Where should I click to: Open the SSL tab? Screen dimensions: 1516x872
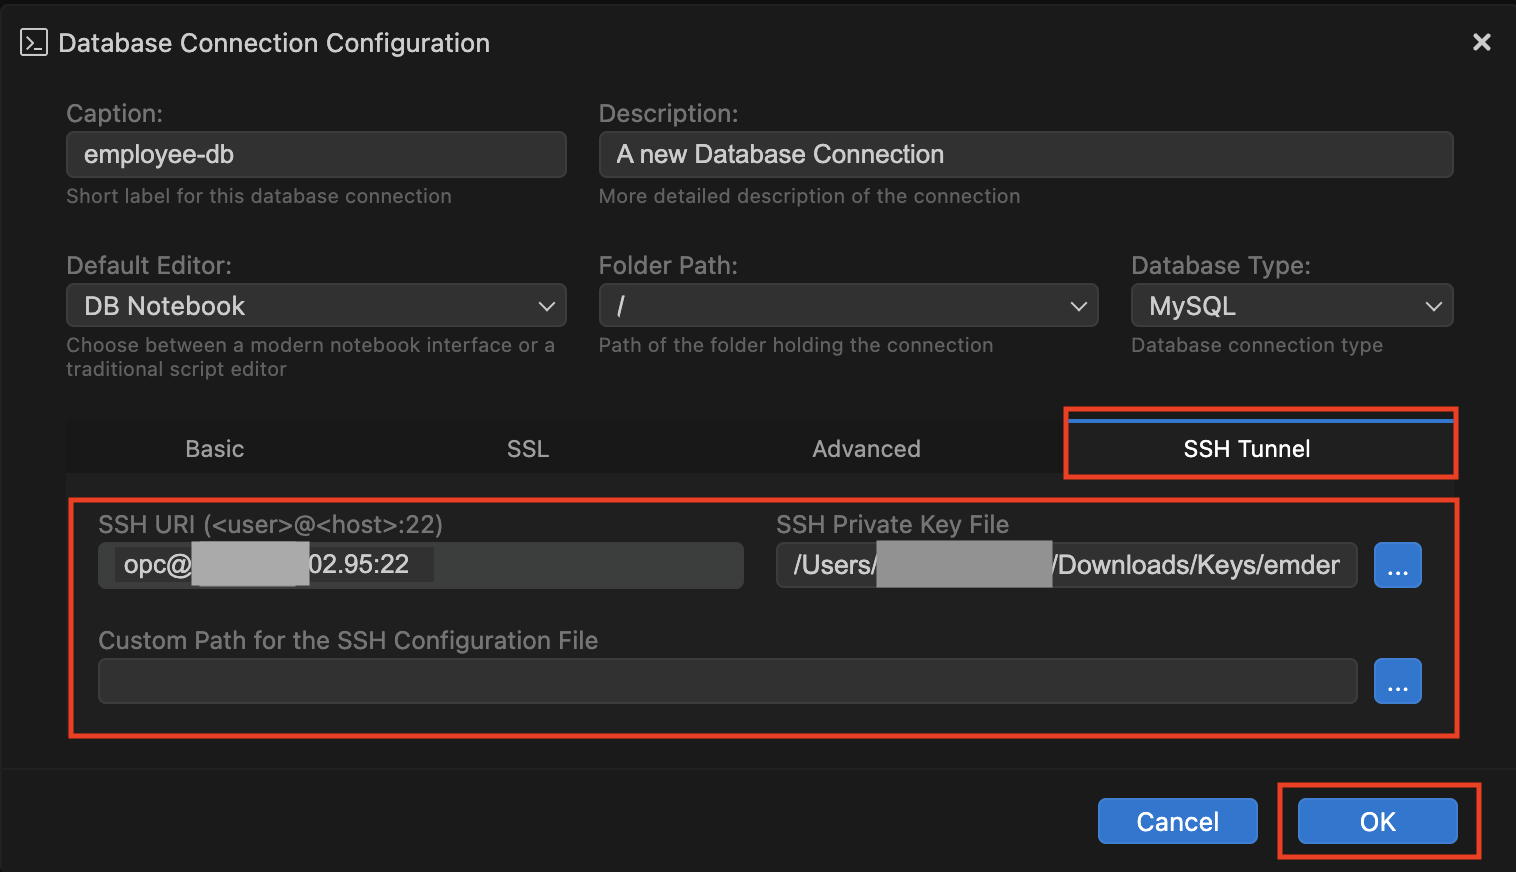point(528,449)
